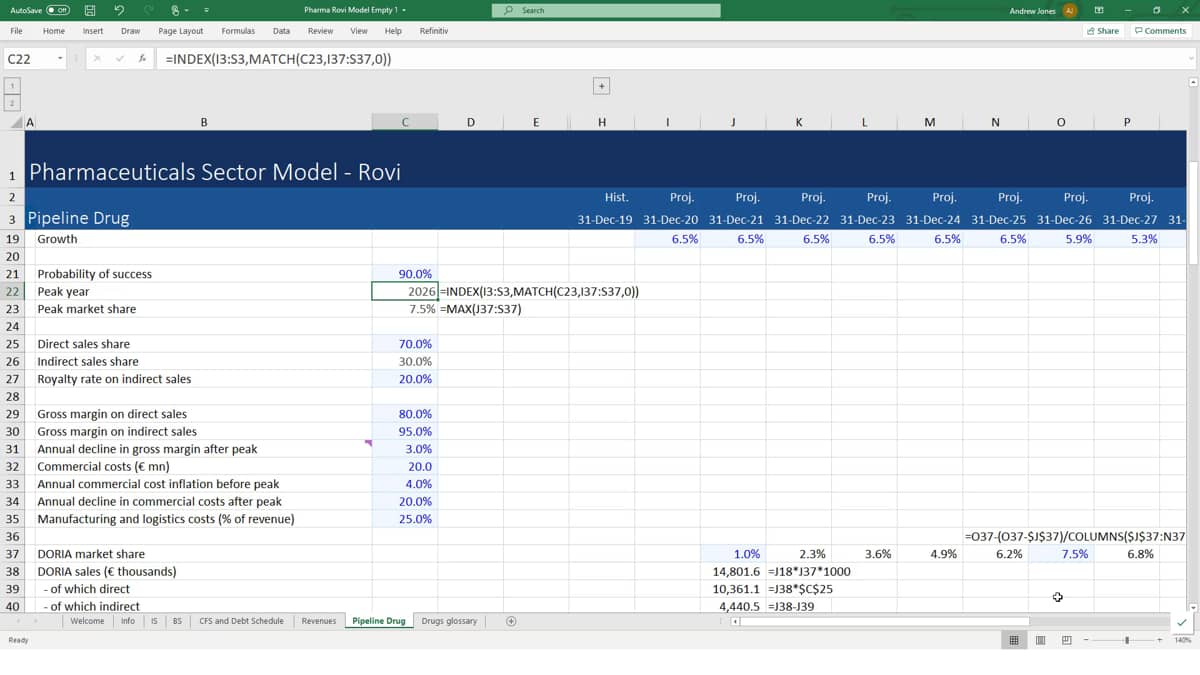Image resolution: width=1200 pixels, height=675 pixels.
Task: Open Ribbon Display Options icon
Action: click(1099, 10)
